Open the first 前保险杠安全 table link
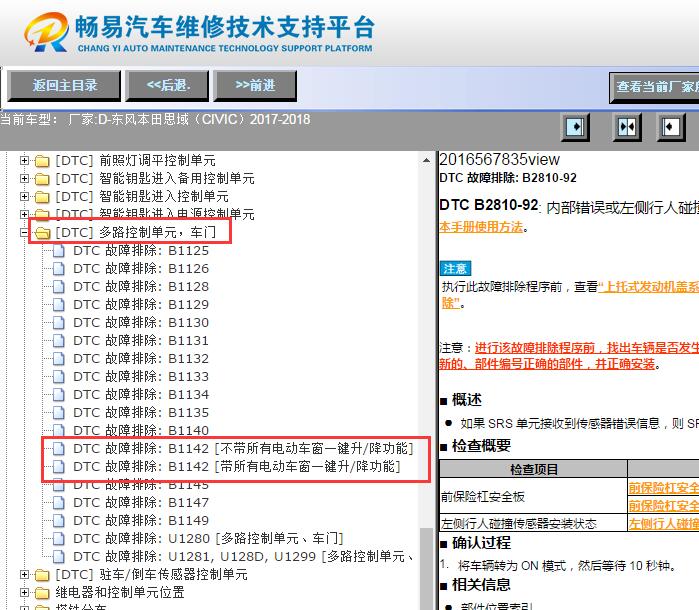 pos(664,488)
